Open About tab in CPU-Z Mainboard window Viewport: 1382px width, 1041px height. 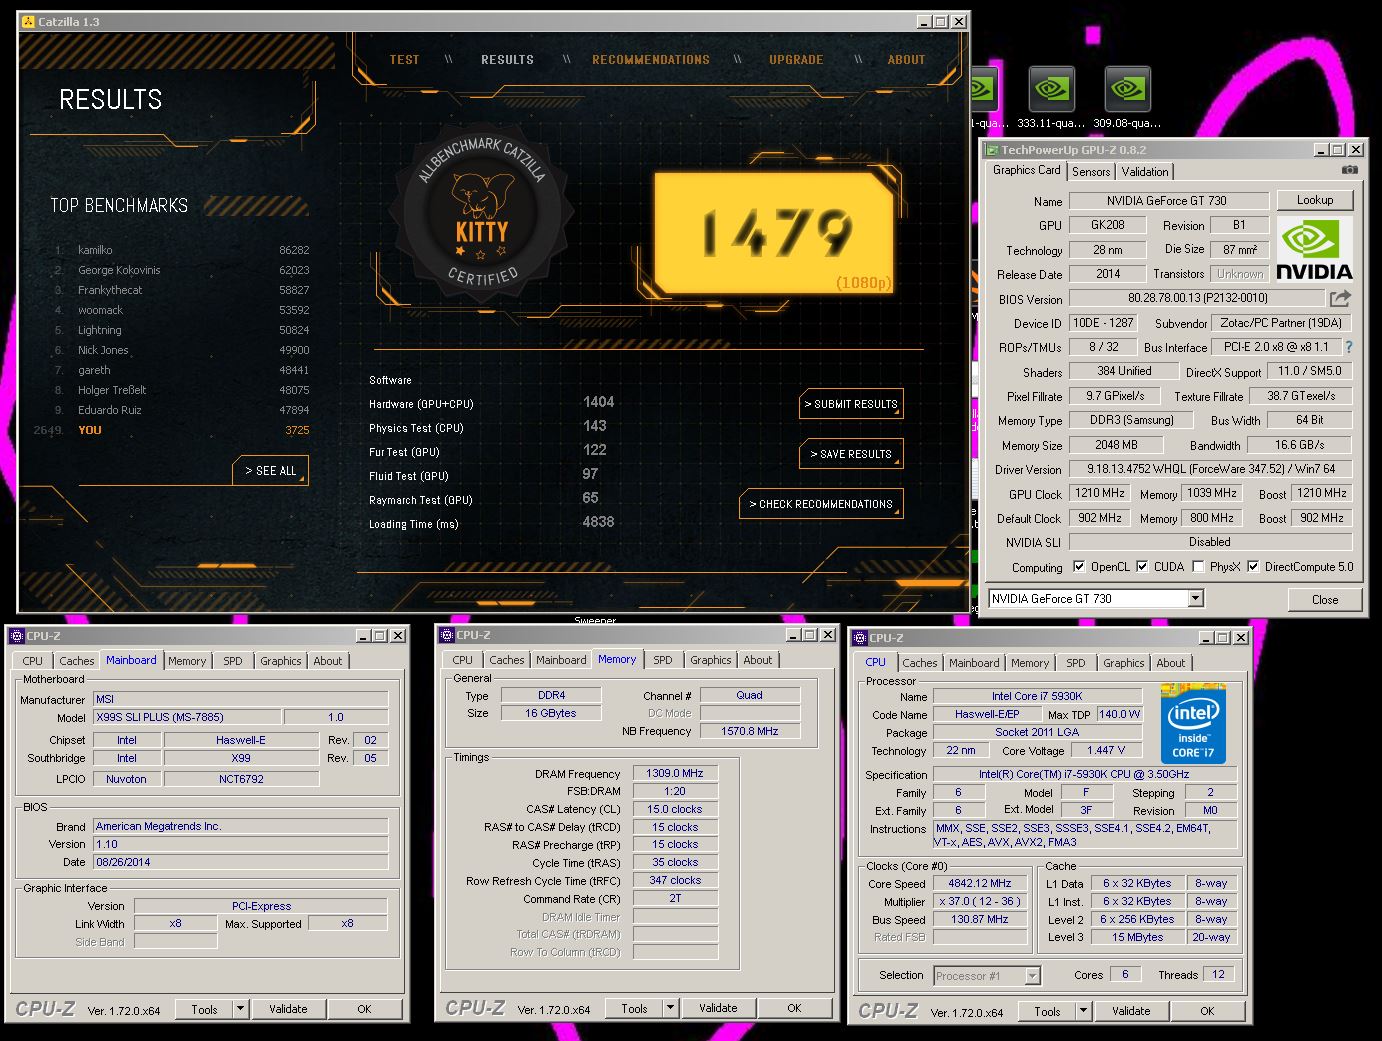pos(328,661)
